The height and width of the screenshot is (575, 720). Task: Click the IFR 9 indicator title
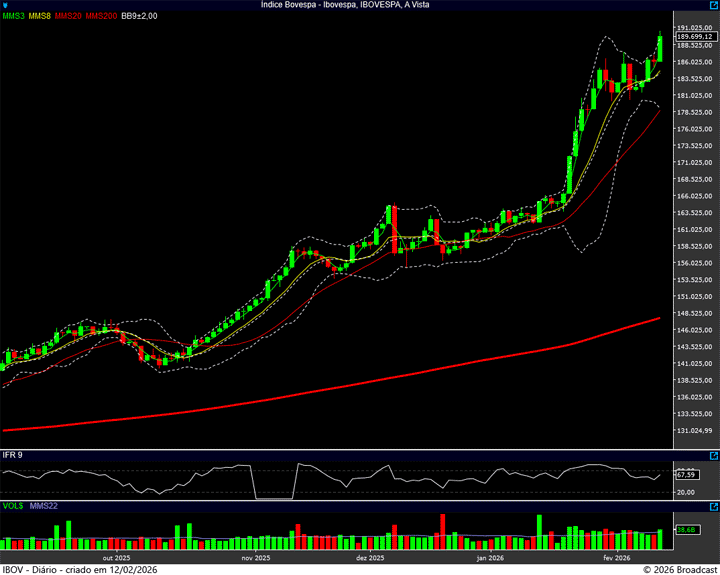(x=13, y=455)
